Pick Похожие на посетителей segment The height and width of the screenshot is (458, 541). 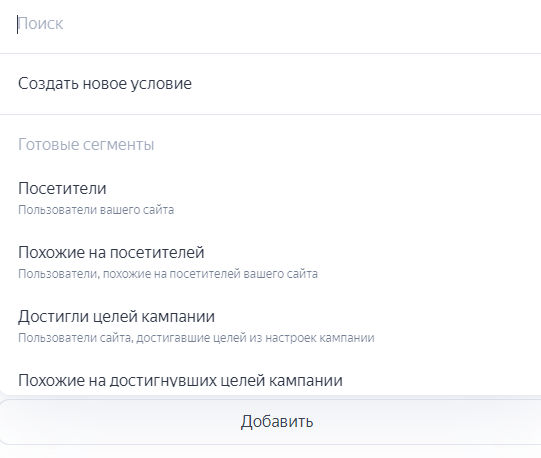coord(270,262)
